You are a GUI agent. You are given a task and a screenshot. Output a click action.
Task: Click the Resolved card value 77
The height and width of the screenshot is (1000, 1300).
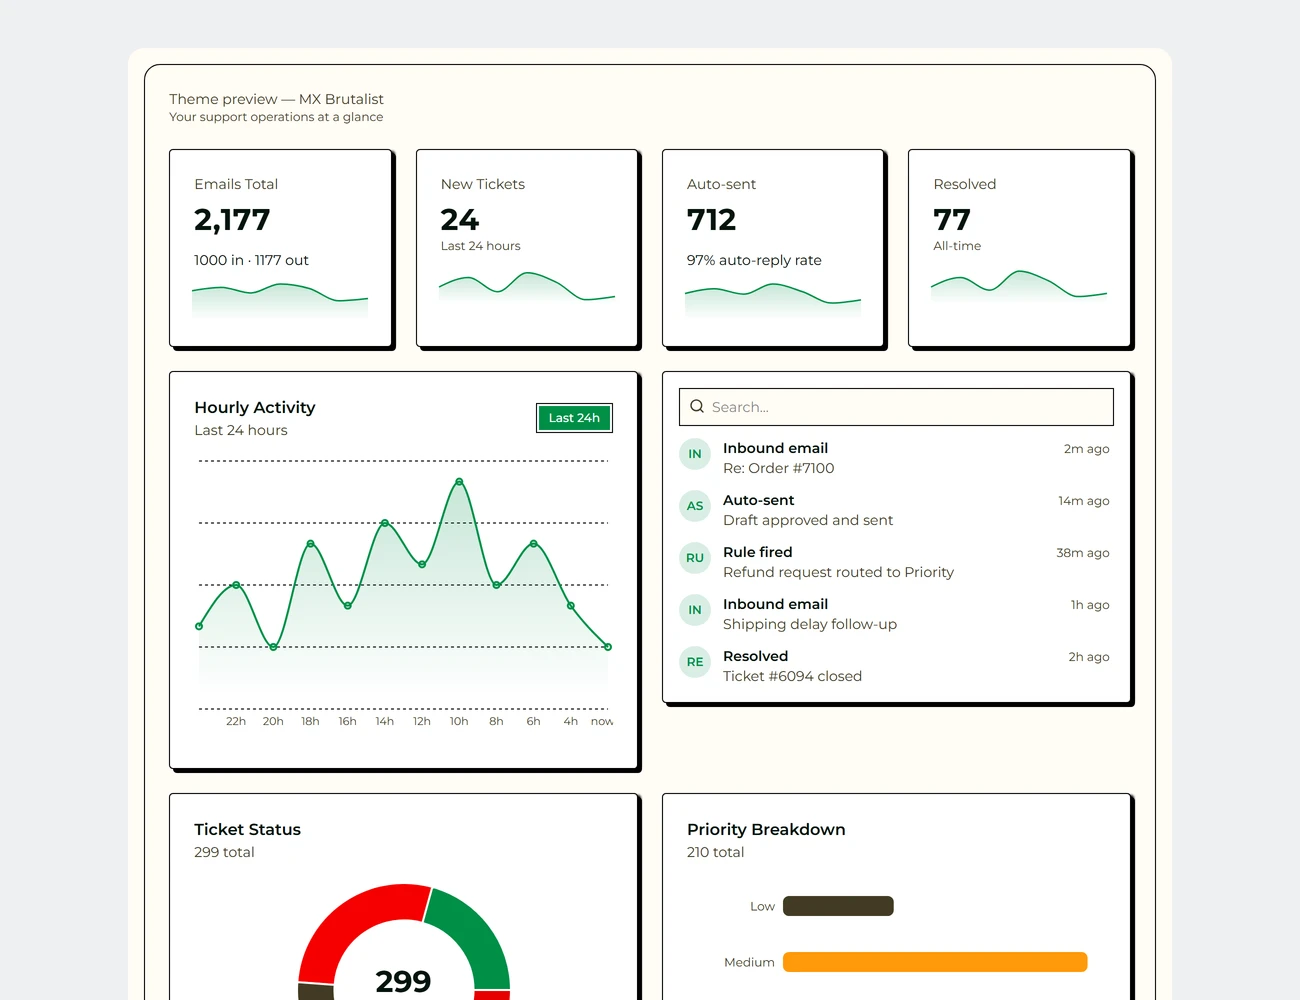(952, 220)
